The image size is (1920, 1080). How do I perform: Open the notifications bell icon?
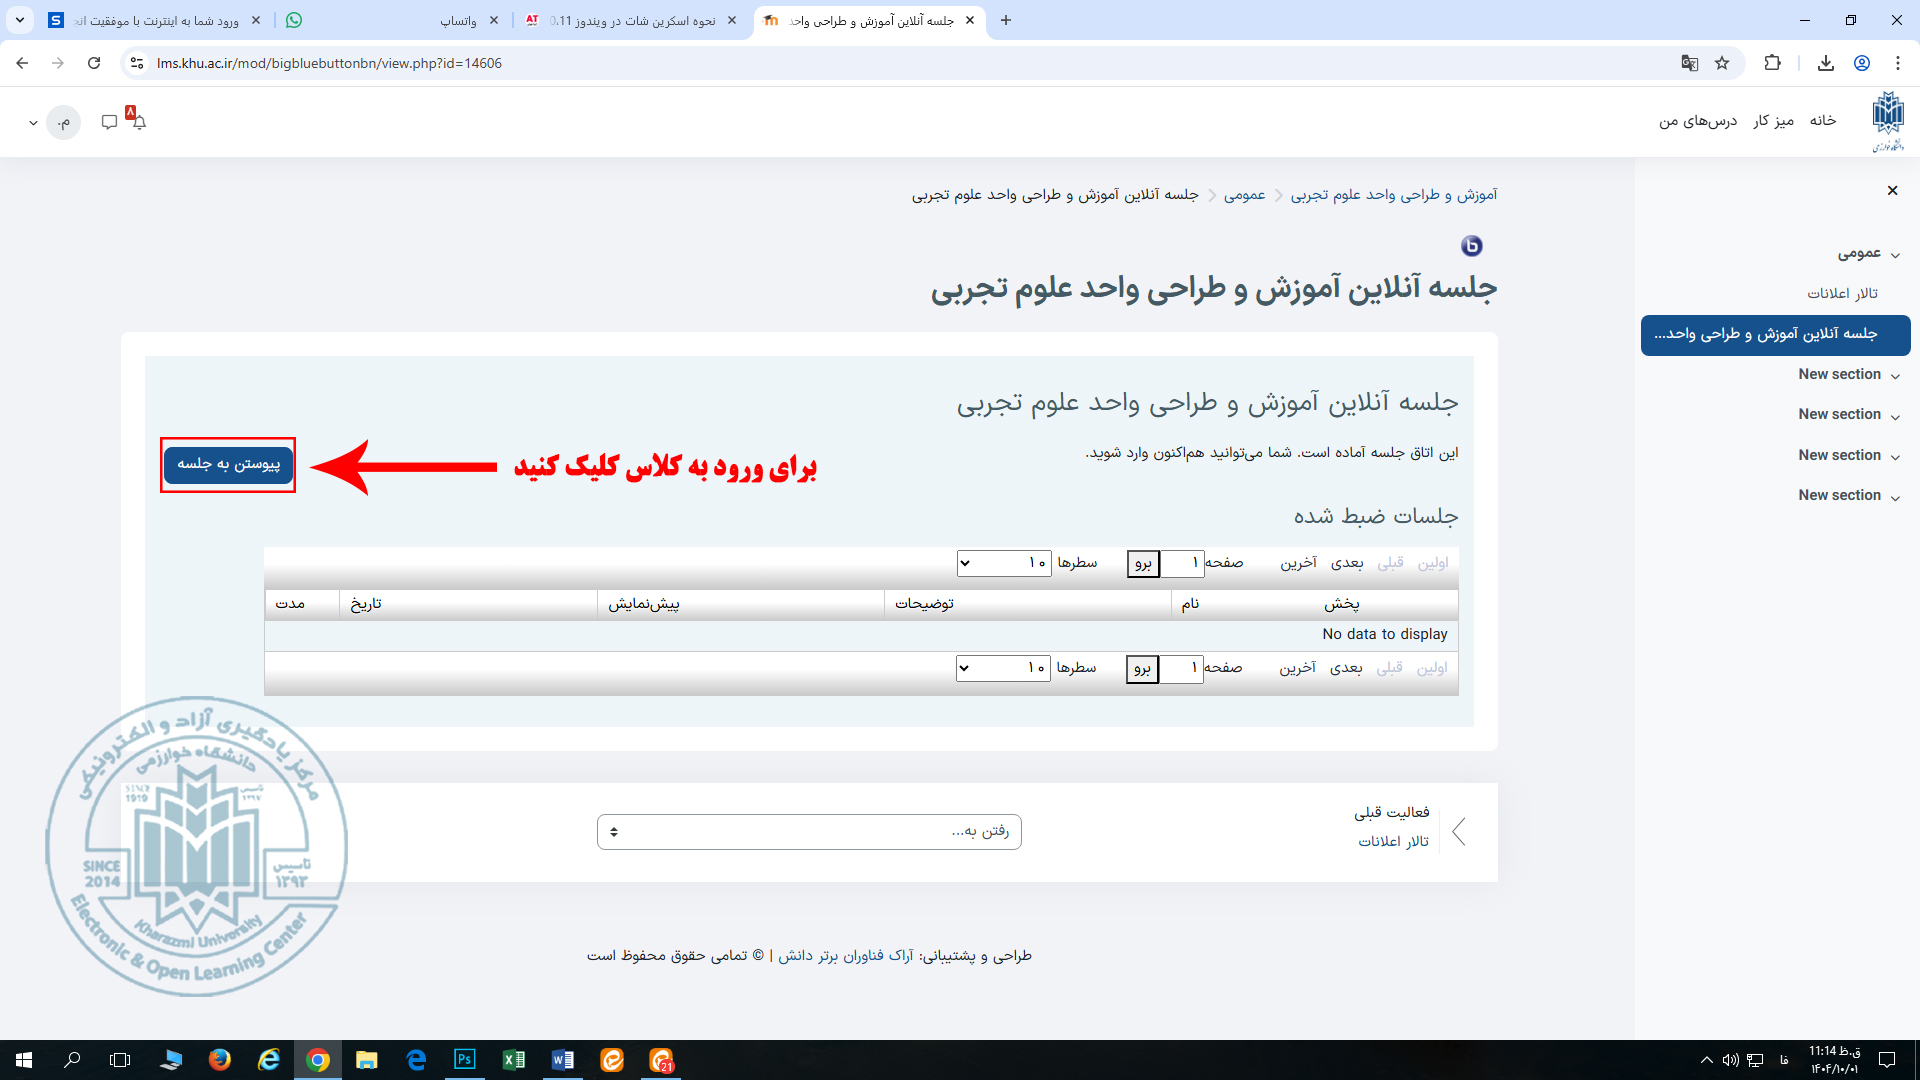[x=139, y=122]
